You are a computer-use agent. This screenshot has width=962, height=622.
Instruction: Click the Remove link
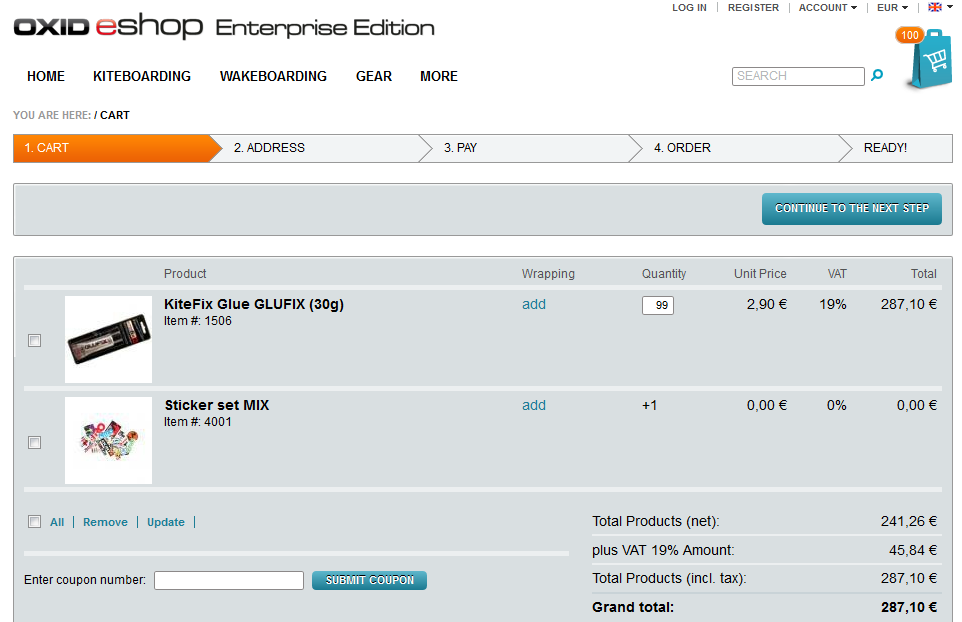pos(105,522)
